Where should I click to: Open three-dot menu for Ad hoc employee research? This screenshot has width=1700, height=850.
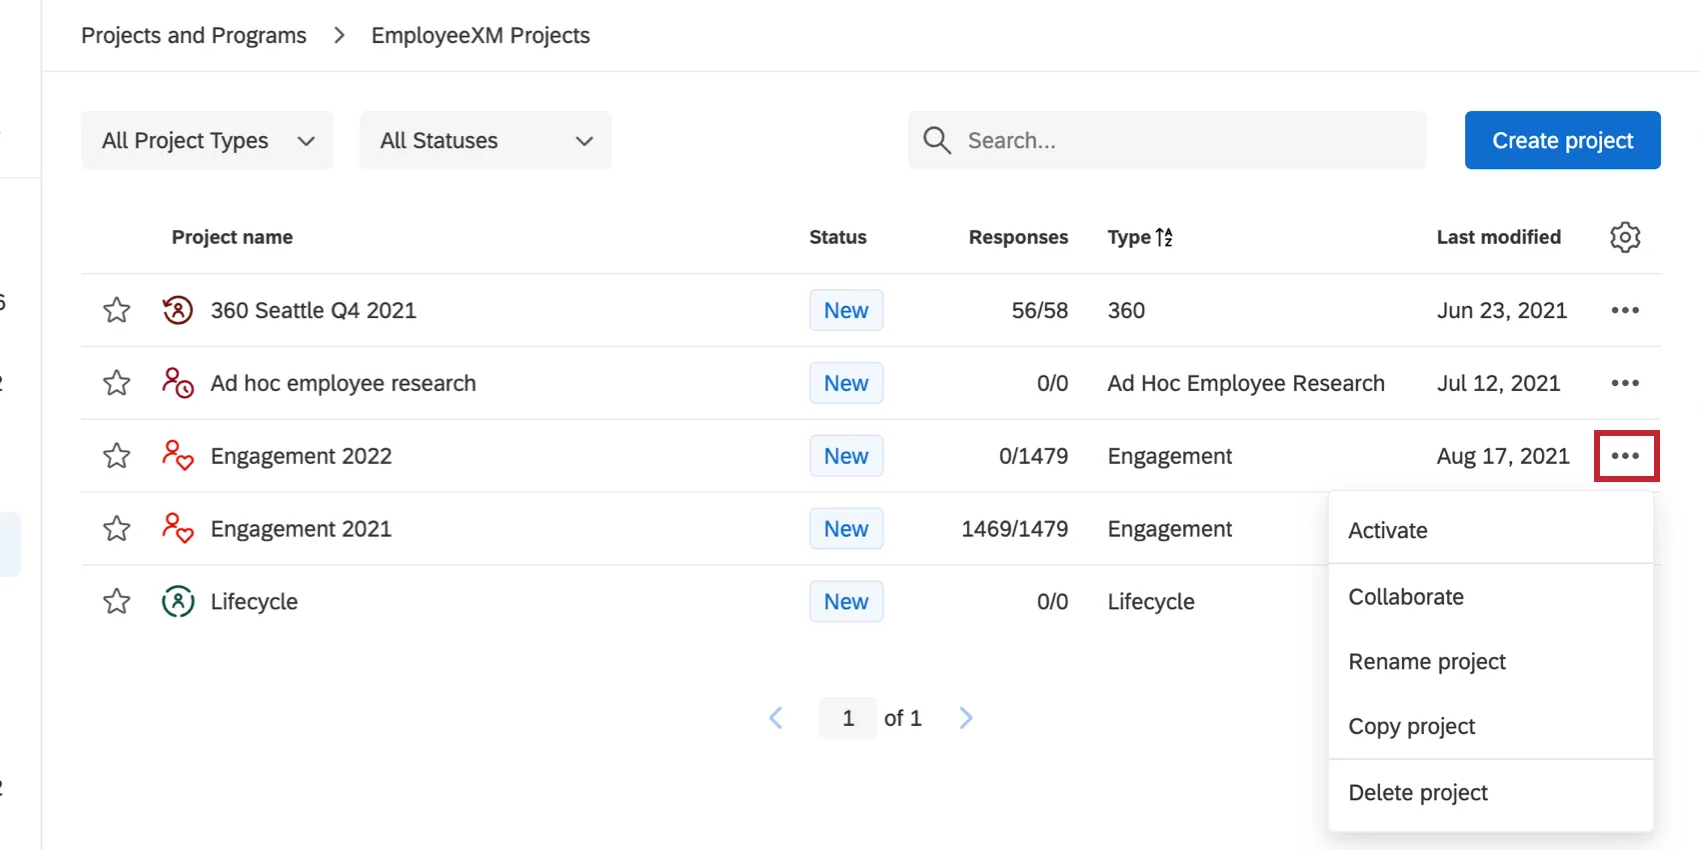[1625, 383]
